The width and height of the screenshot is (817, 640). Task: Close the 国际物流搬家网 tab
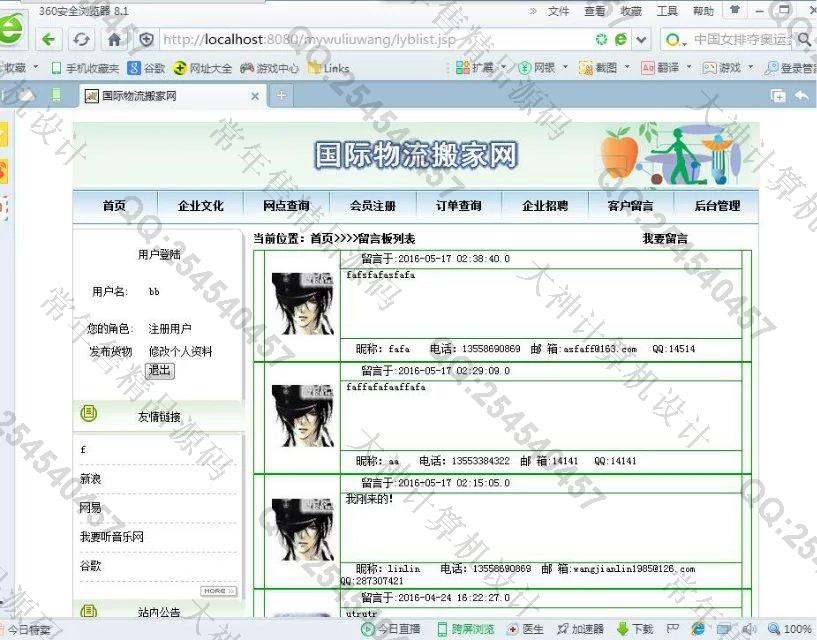tap(255, 96)
